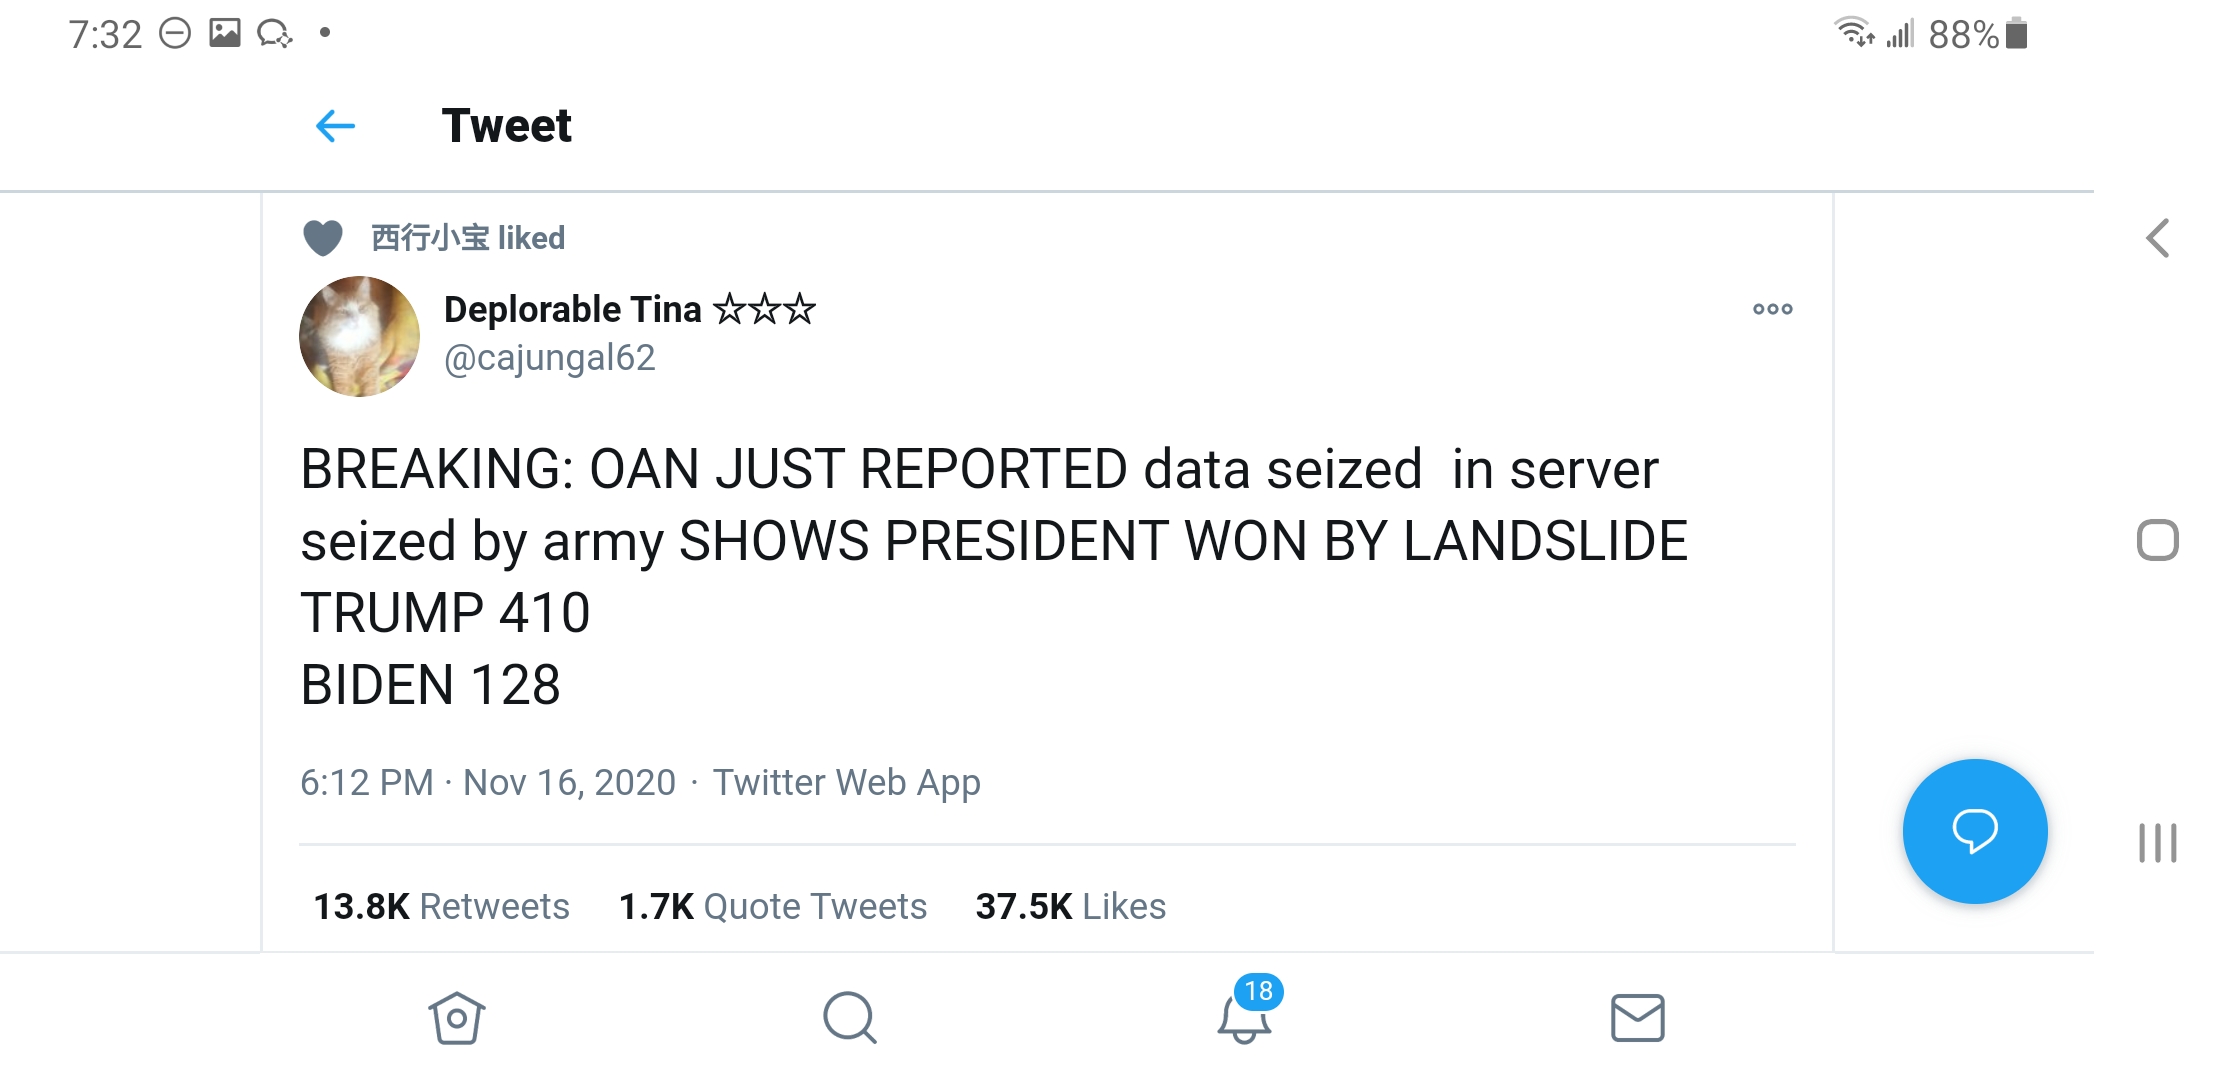Image resolution: width=2220 pixels, height=1080 pixels.
Task: View the 13.8K Retweets list
Action: [441, 906]
